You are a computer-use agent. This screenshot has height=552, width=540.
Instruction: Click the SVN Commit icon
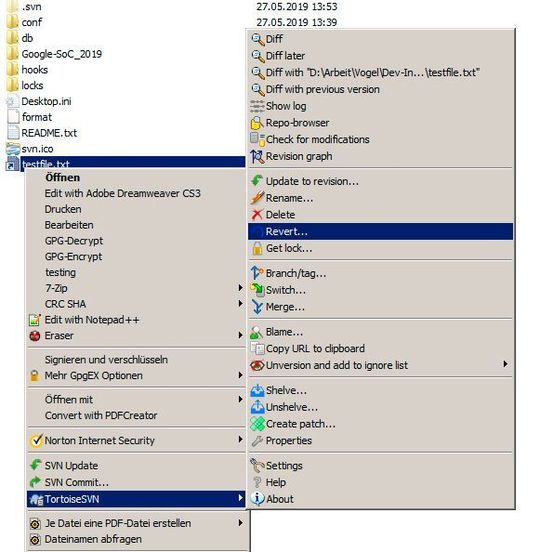(36, 482)
